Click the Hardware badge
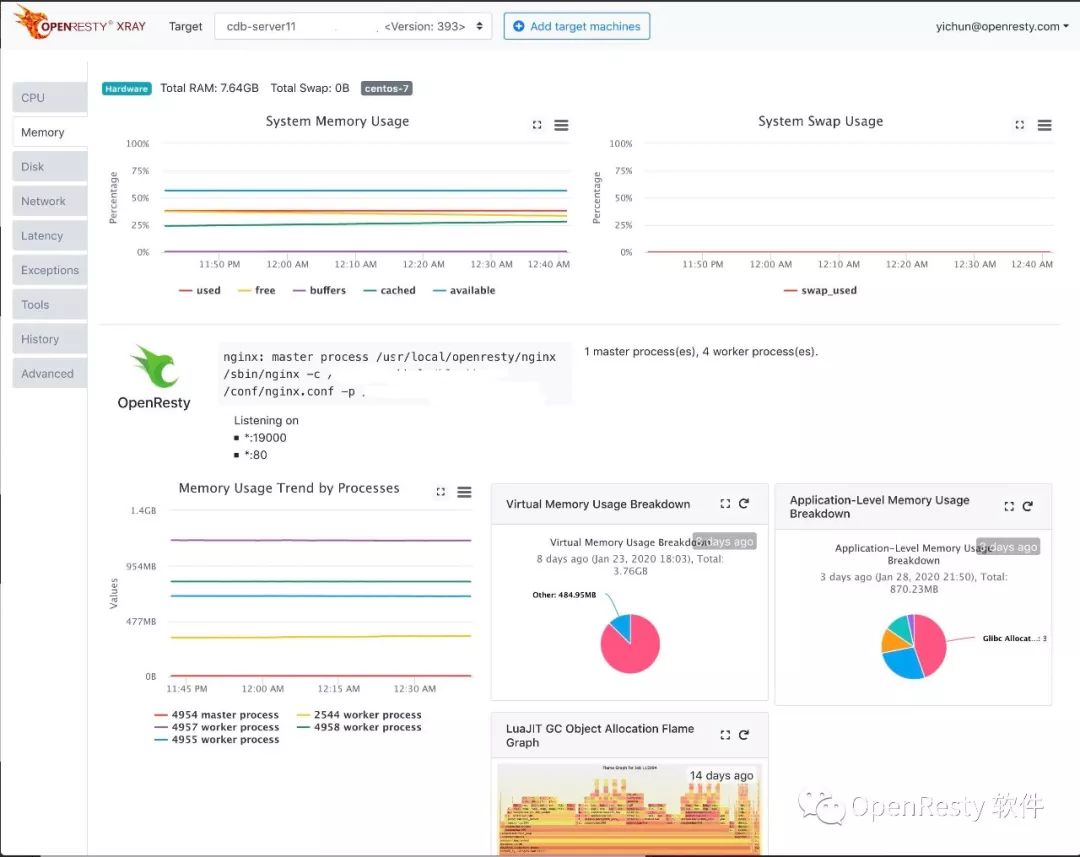1080x857 pixels. tap(127, 88)
